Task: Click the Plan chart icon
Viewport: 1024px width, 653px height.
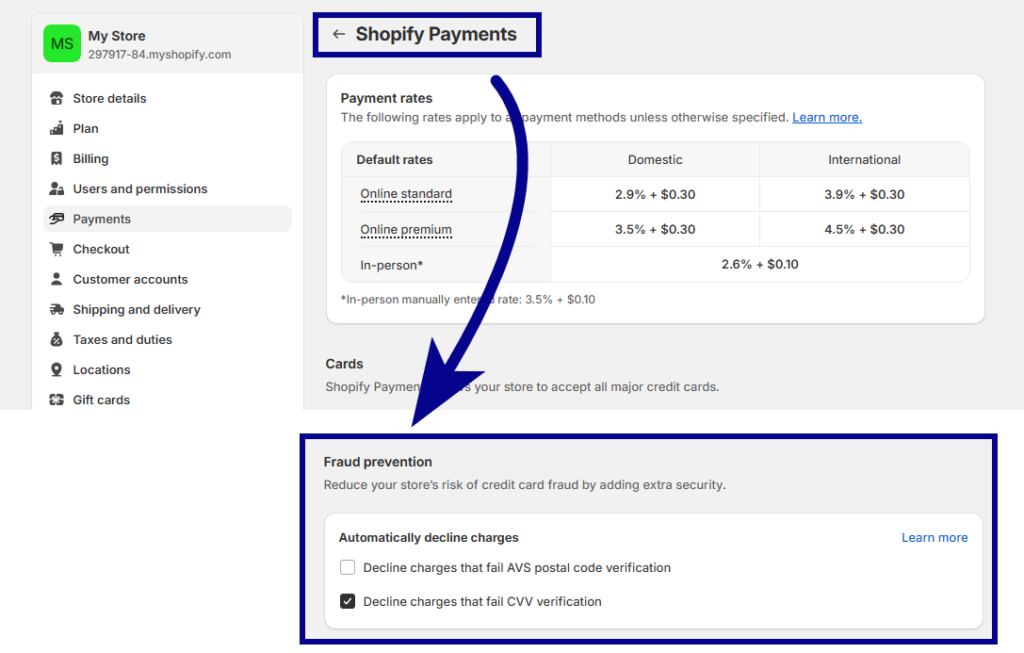Action: (x=57, y=128)
